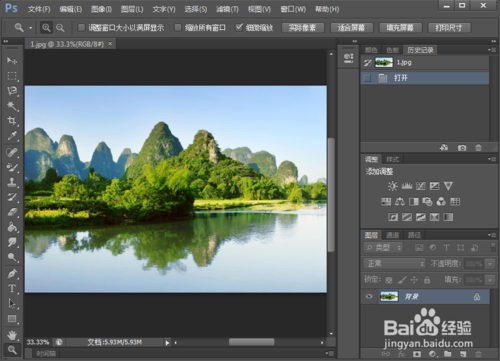Select the Clone Stamp tool
Screen dimensions: 500x361
click(x=12, y=182)
